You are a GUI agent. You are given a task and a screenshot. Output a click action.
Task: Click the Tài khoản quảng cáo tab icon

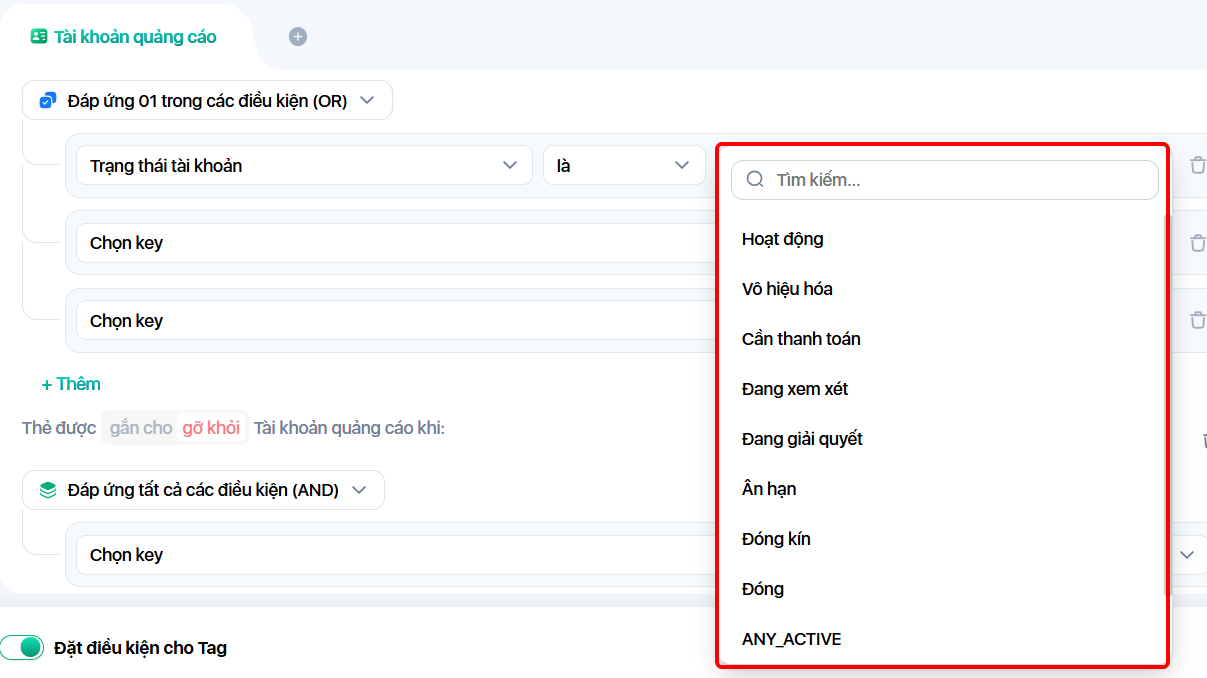(x=39, y=37)
